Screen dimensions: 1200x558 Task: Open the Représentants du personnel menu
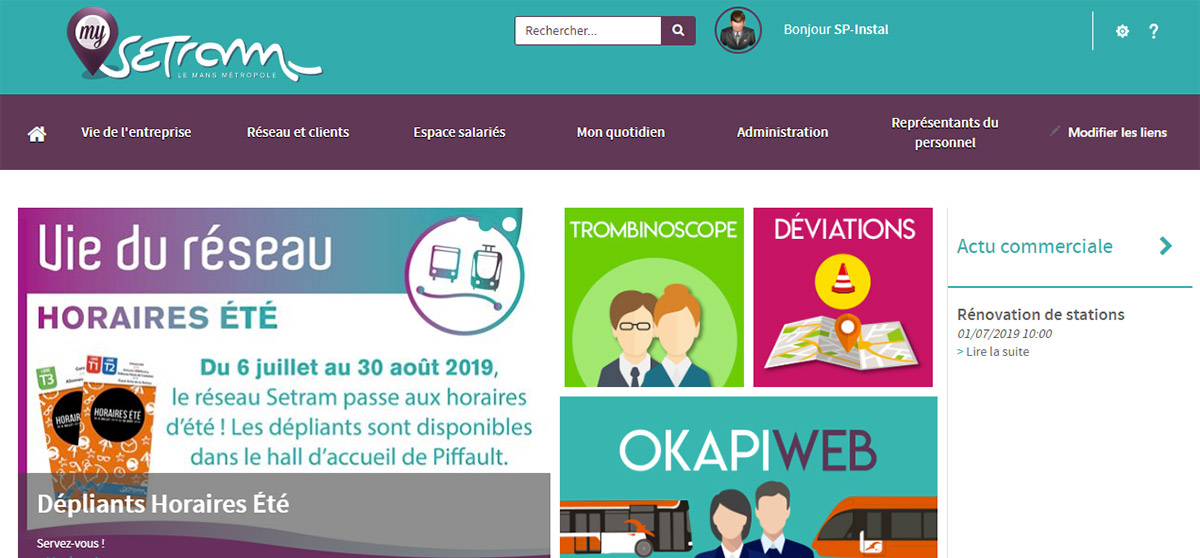click(x=945, y=133)
